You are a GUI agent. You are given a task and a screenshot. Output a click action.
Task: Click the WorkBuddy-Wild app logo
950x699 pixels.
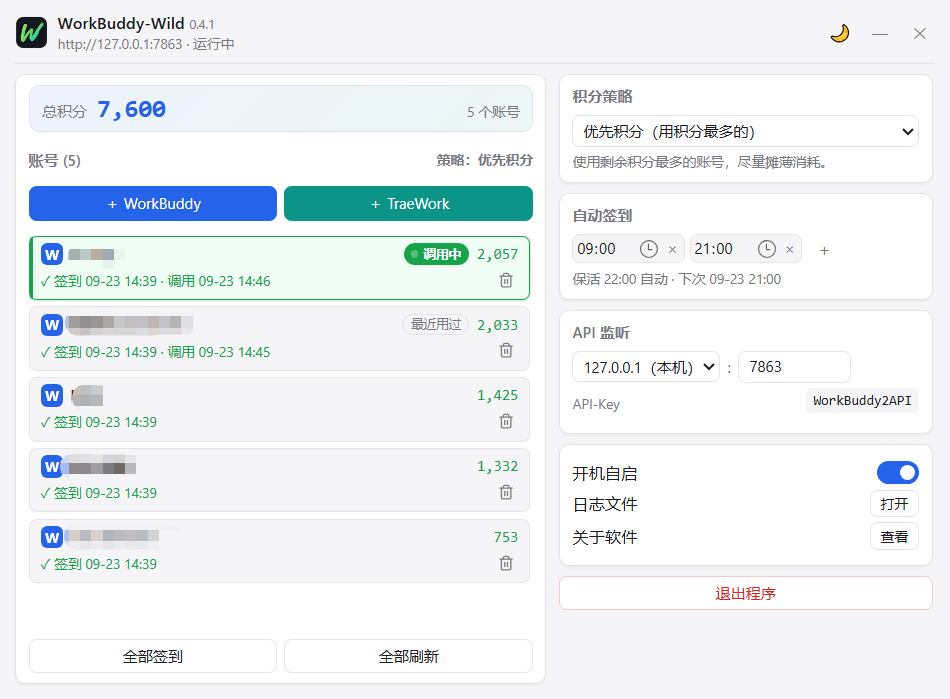pos(32,33)
